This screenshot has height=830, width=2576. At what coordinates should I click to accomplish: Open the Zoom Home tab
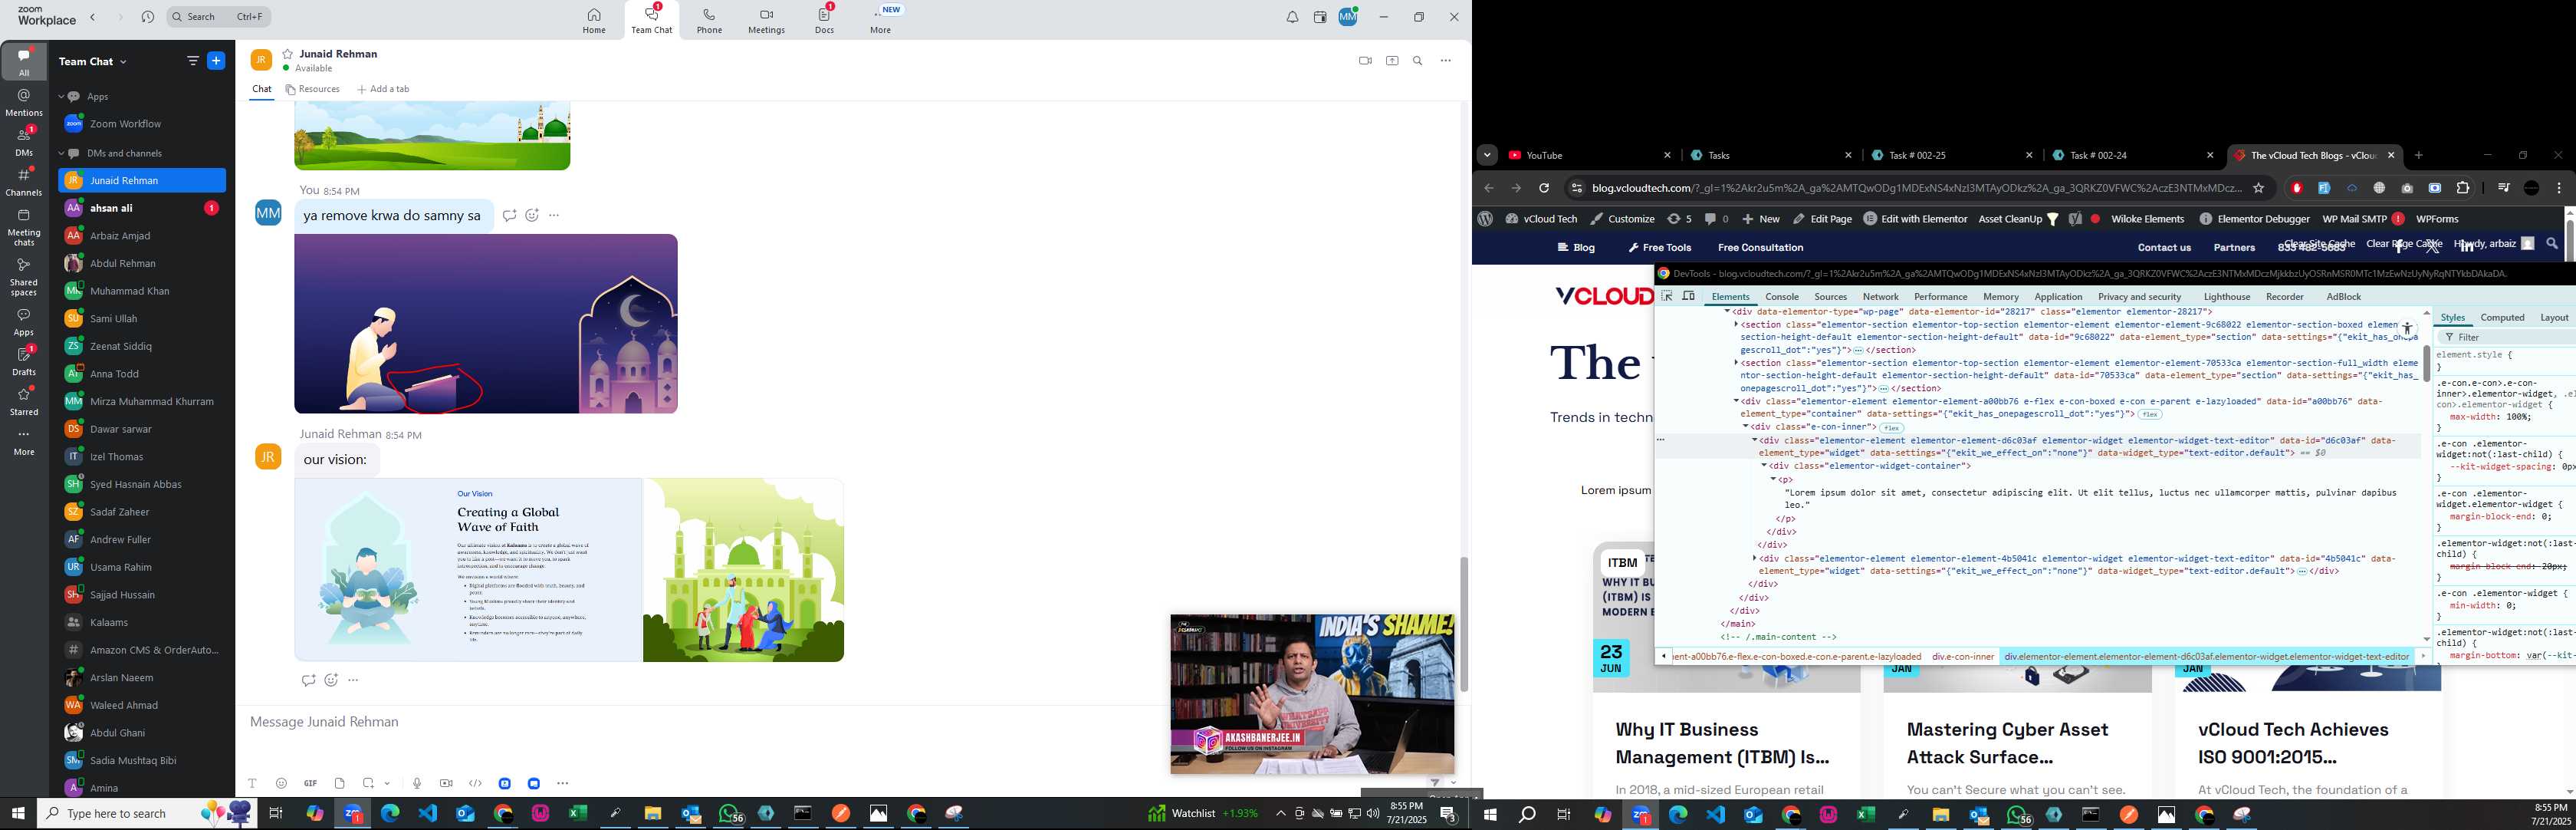[x=594, y=20]
